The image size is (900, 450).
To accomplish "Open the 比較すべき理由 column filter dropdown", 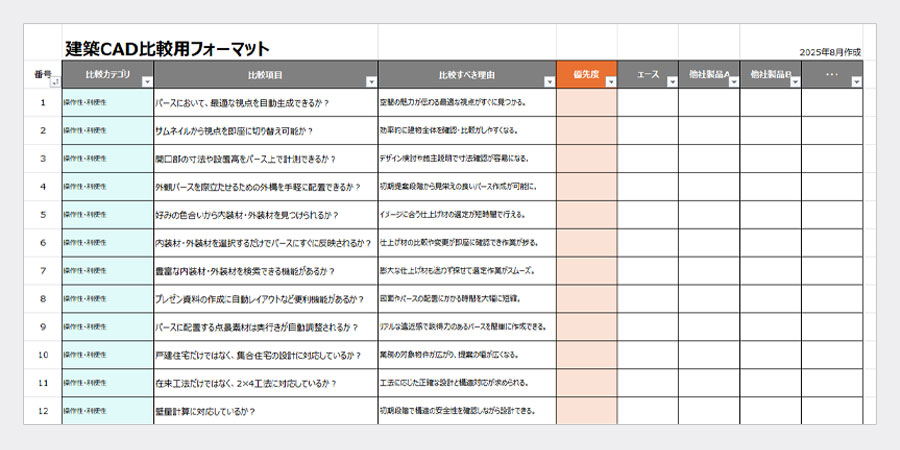I will coord(550,82).
